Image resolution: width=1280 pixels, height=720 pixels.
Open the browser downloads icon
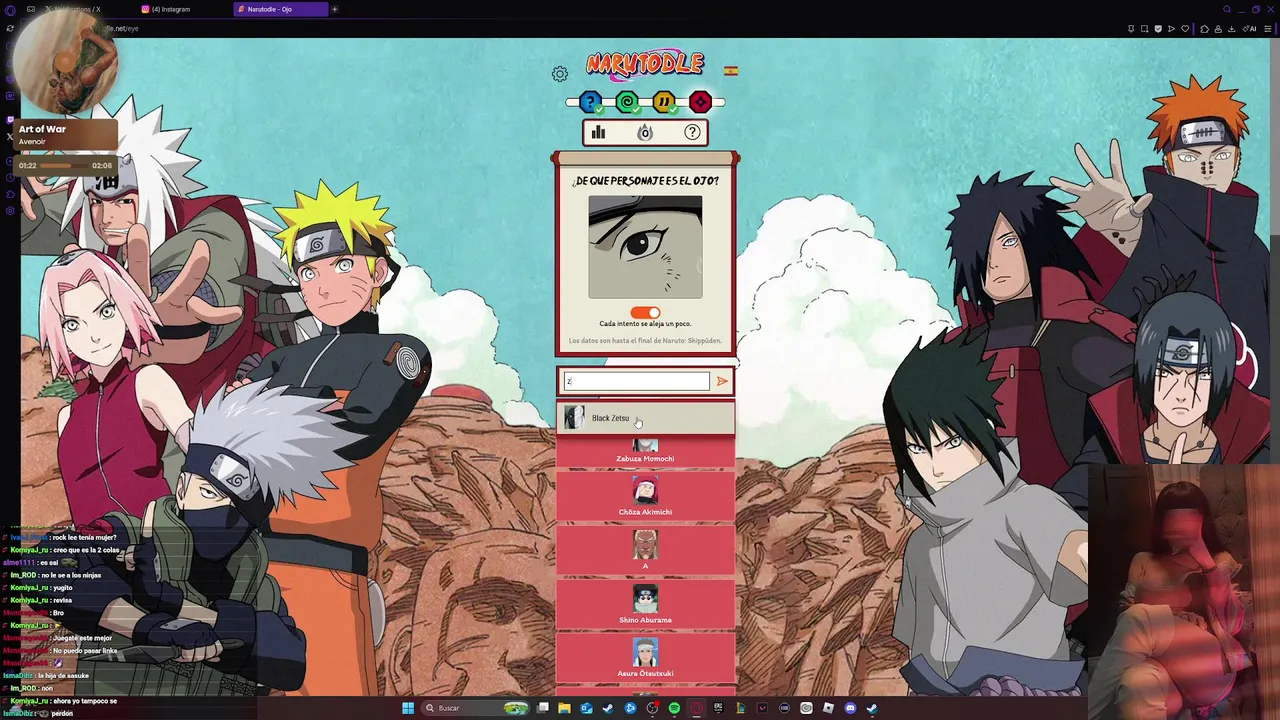pyautogui.click(x=1231, y=29)
